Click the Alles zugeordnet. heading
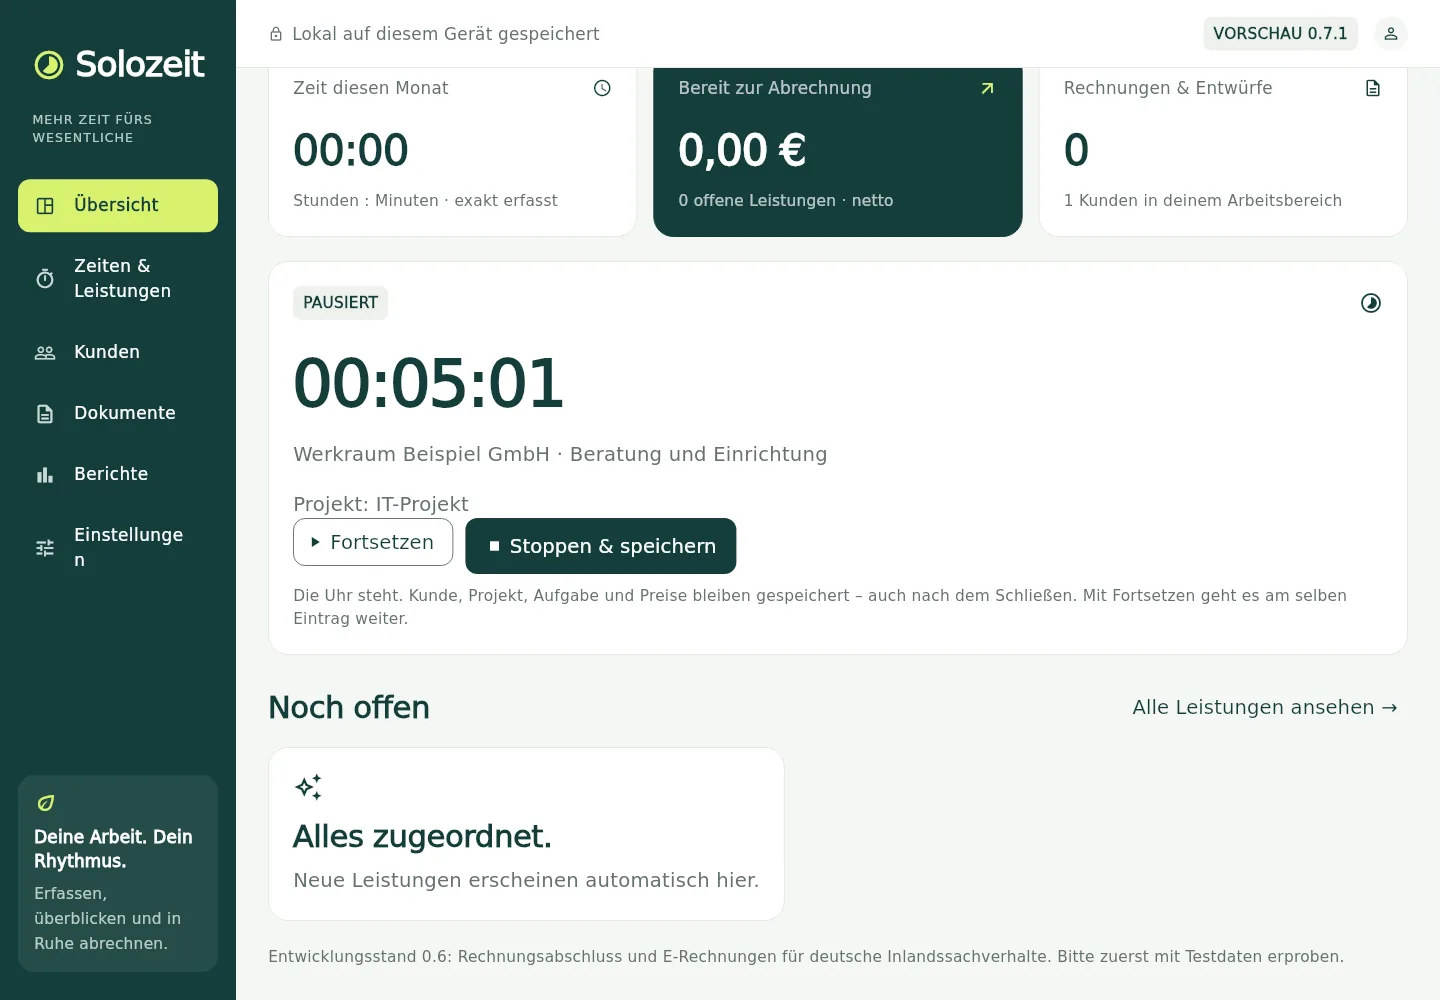Viewport: 1440px width, 1000px height. pyautogui.click(x=422, y=836)
